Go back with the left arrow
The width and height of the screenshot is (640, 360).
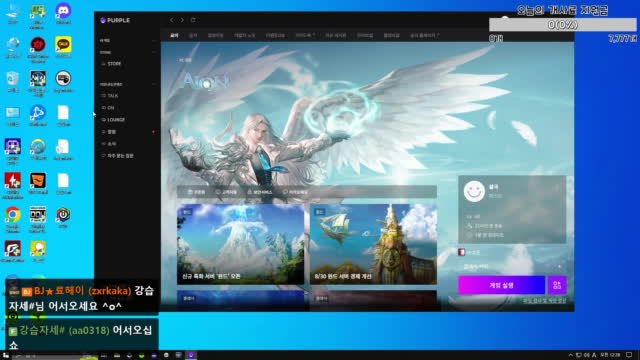171,20
